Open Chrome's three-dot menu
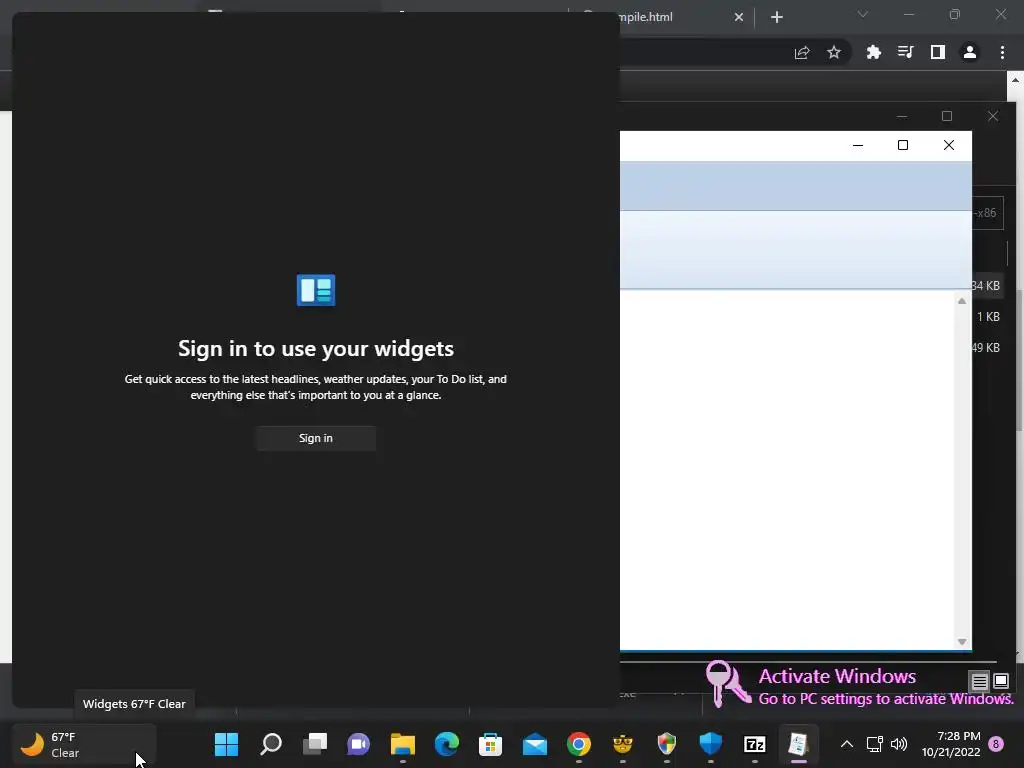The height and width of the screenshot is (768, 1024). [x=1002, y=52]
